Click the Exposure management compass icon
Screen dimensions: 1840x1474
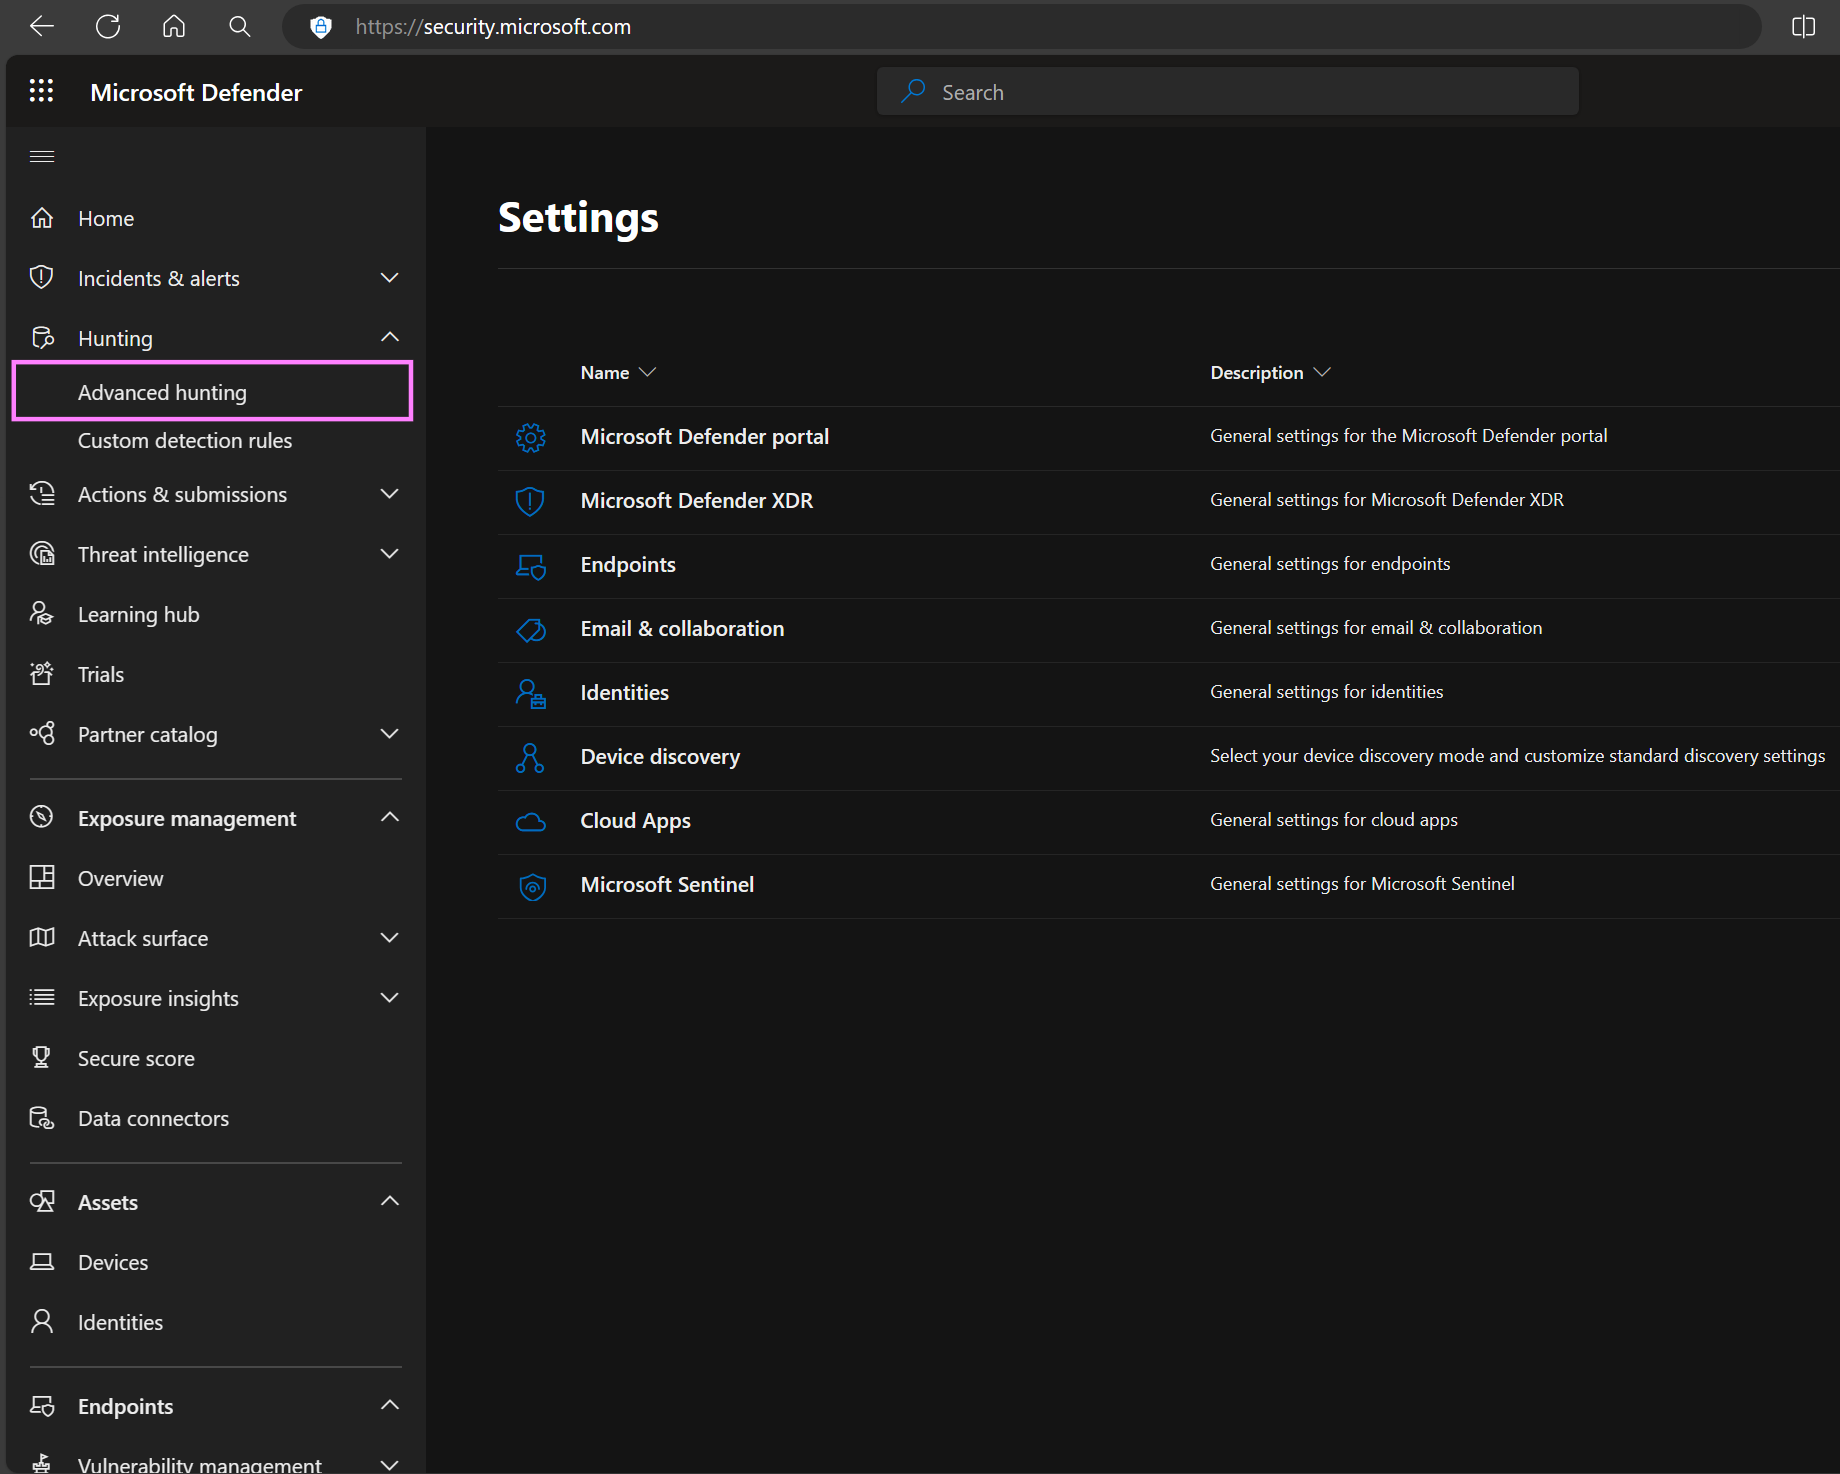pyautogui.click(x=42, y=818)
